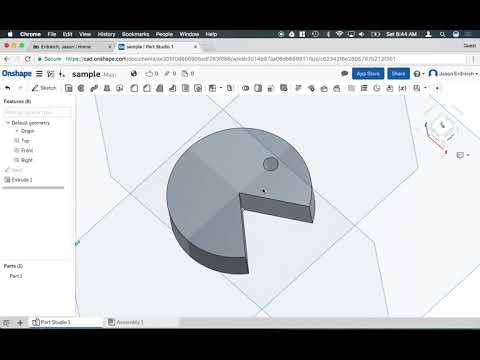Select the Split tool
This screenshot has width=480, height=360.
(258, 88)
